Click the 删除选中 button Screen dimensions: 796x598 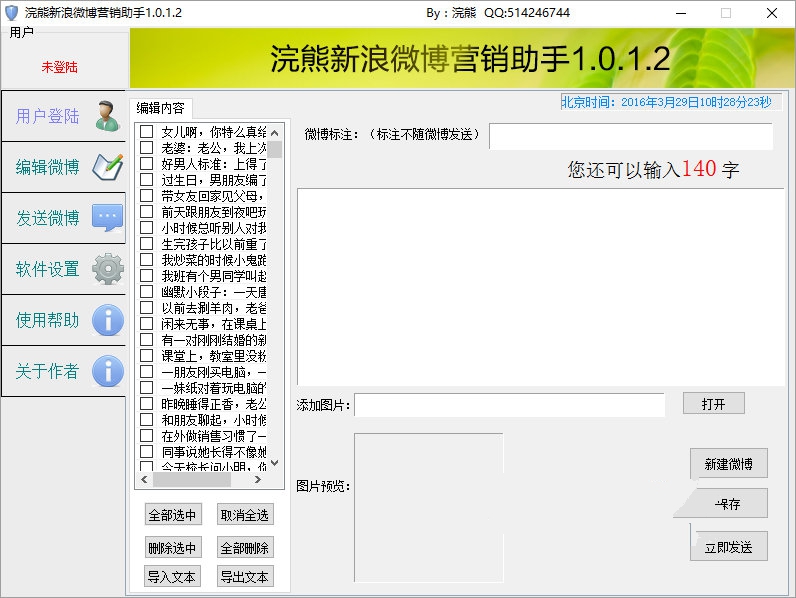(173, 548)
